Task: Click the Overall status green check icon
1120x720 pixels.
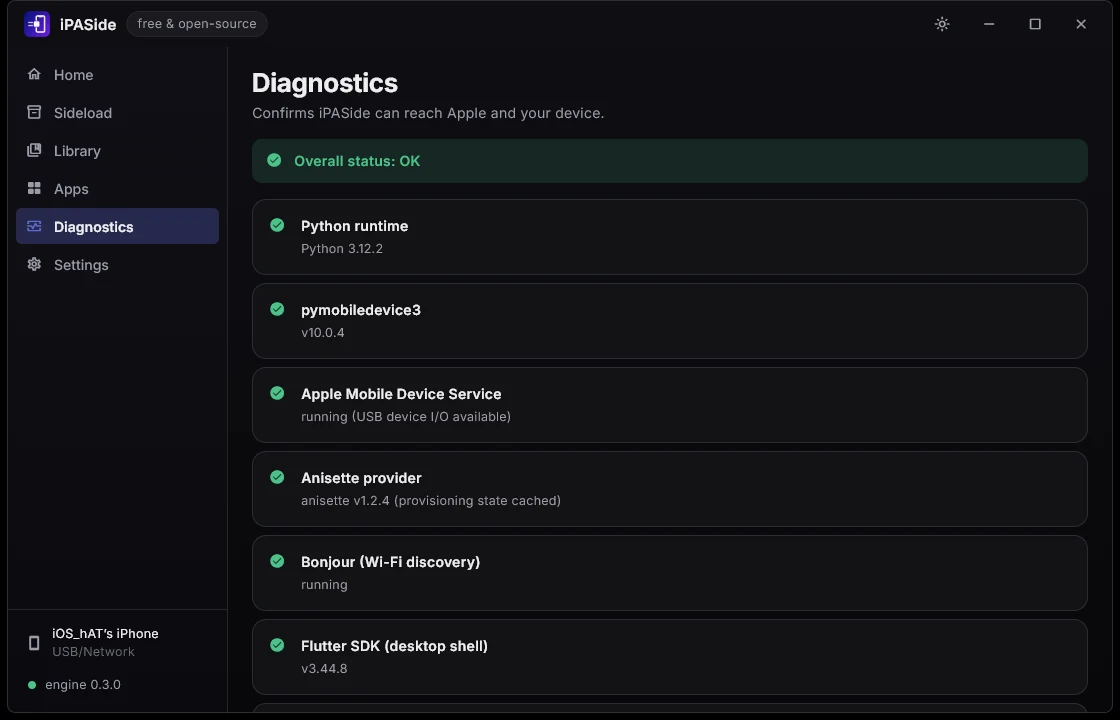Action: tap(274, 161)
